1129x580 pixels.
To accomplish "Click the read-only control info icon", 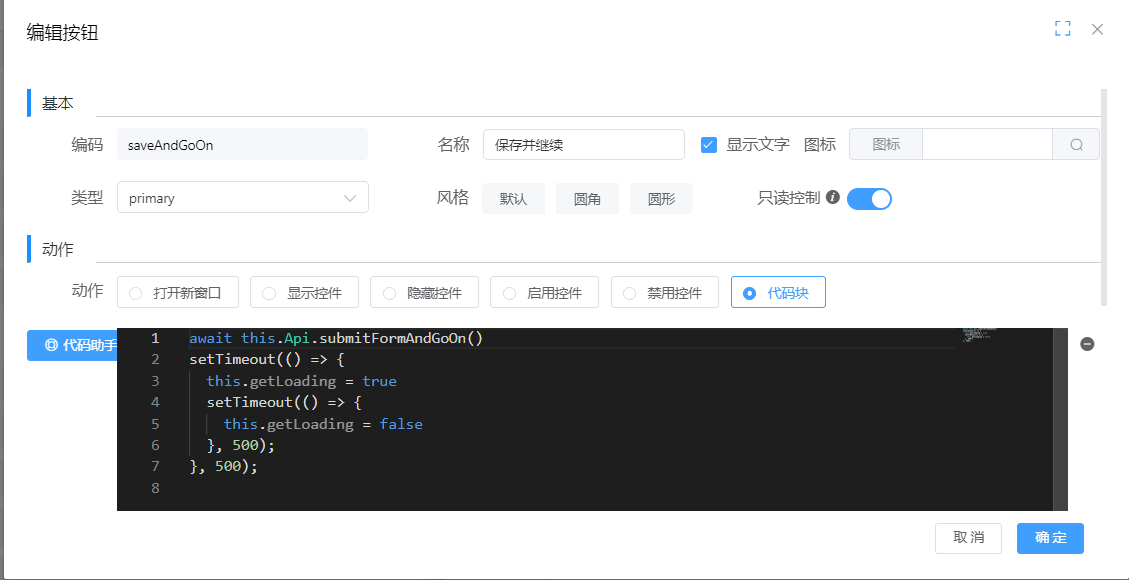I will (x=832, y=198).
